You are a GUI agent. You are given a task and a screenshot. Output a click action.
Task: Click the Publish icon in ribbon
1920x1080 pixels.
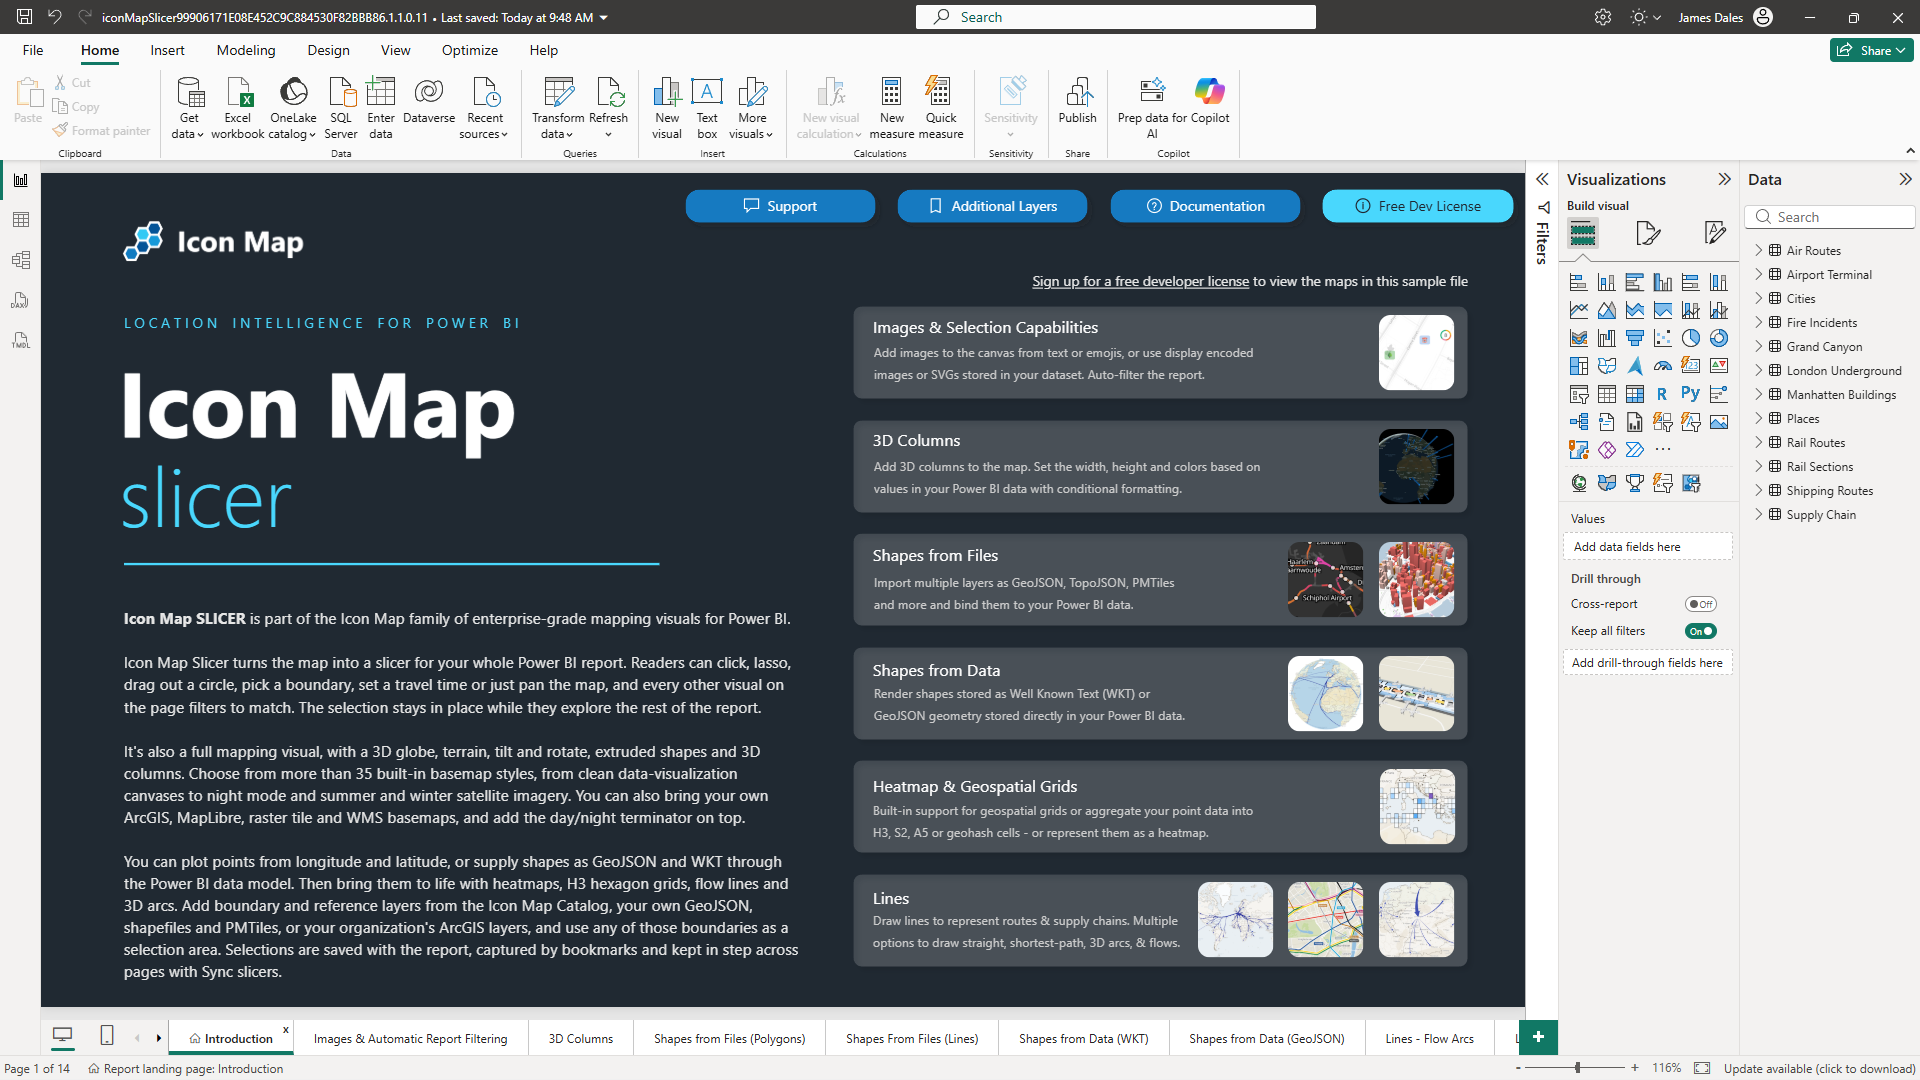1077,101
